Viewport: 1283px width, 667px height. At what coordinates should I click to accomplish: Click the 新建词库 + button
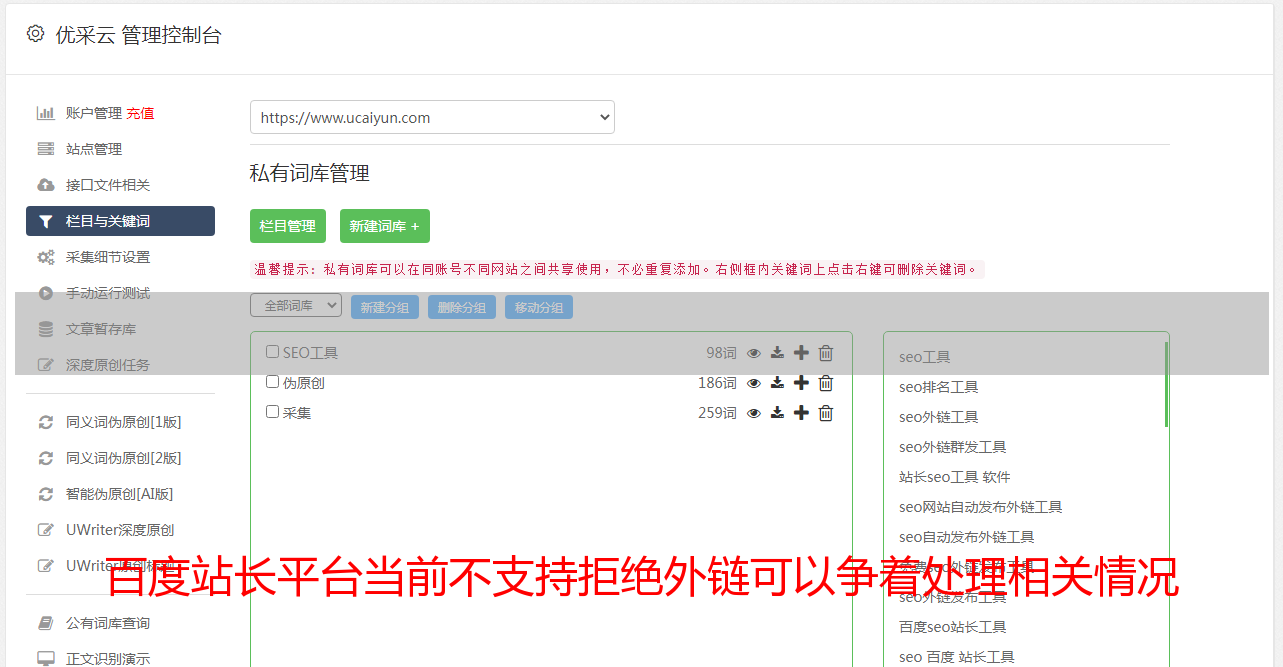tap(385, 226)
